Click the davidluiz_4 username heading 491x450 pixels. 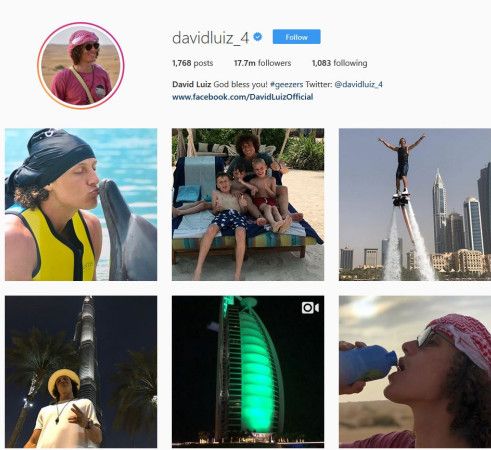pos(210,37)
